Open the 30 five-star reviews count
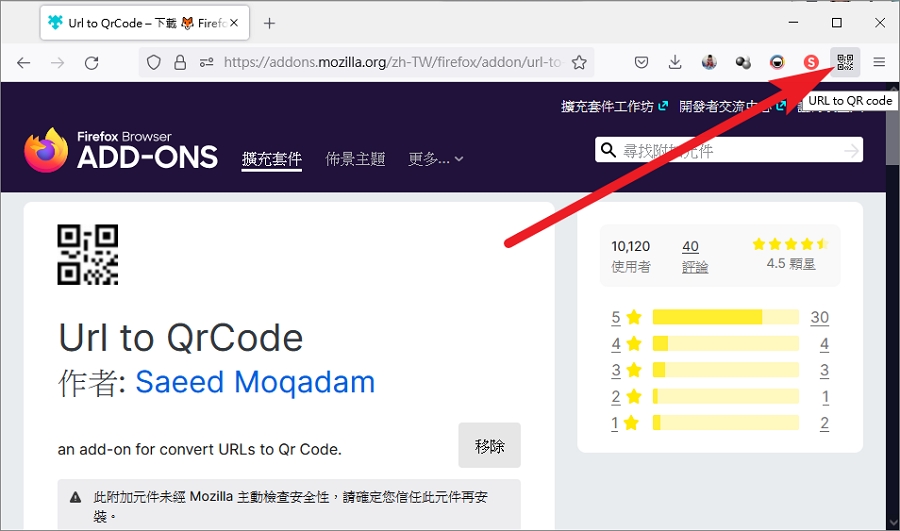Image resolution: width=900 pixels, height=531 pixels. click(820, 317)
